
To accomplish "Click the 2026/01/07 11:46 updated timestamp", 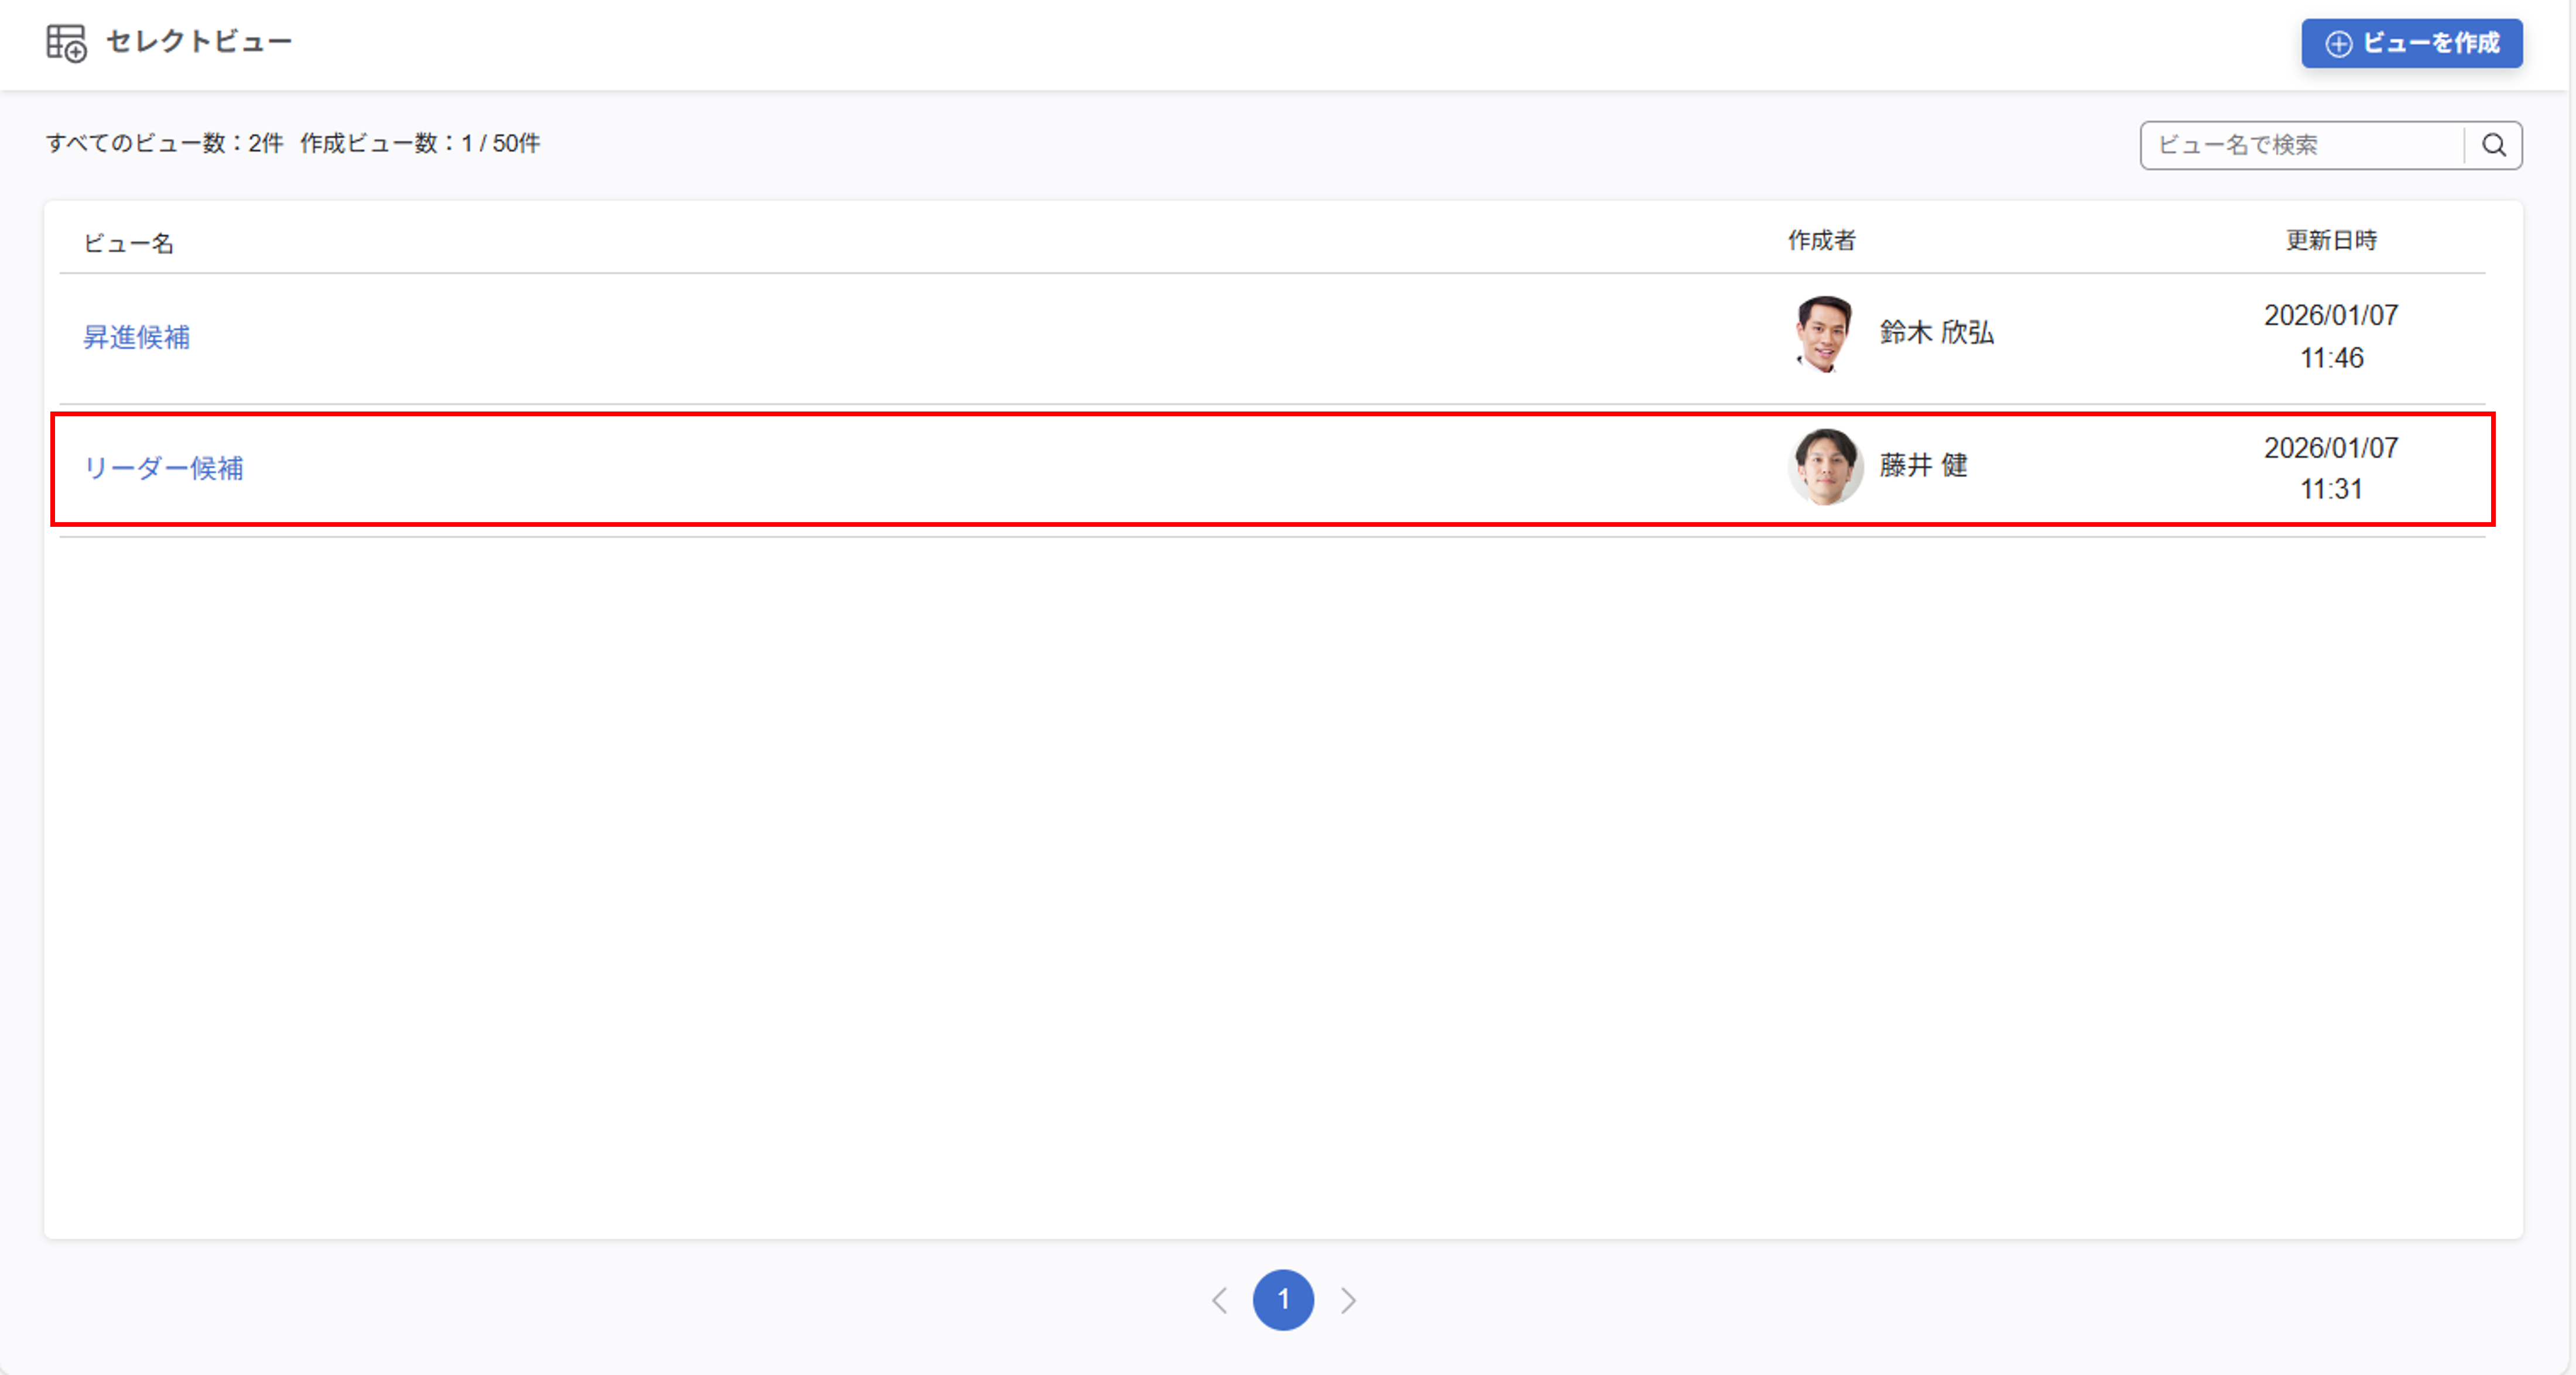I will (2331, 336).
